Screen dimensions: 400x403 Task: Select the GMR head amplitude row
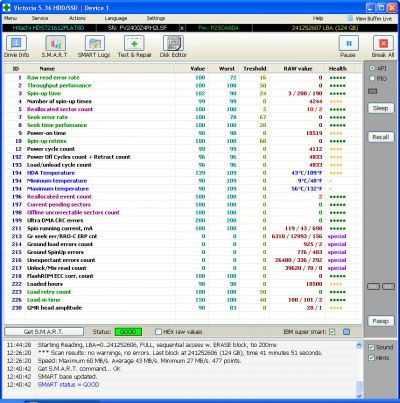(183, 308)
